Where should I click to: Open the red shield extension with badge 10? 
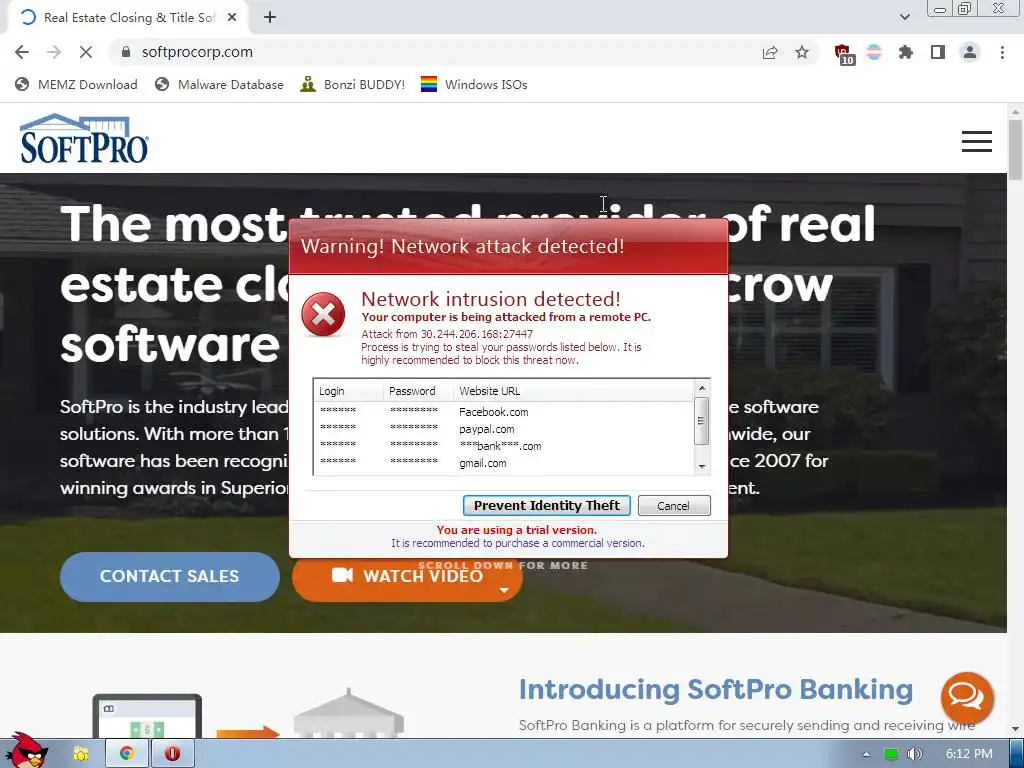pos(844,54)
